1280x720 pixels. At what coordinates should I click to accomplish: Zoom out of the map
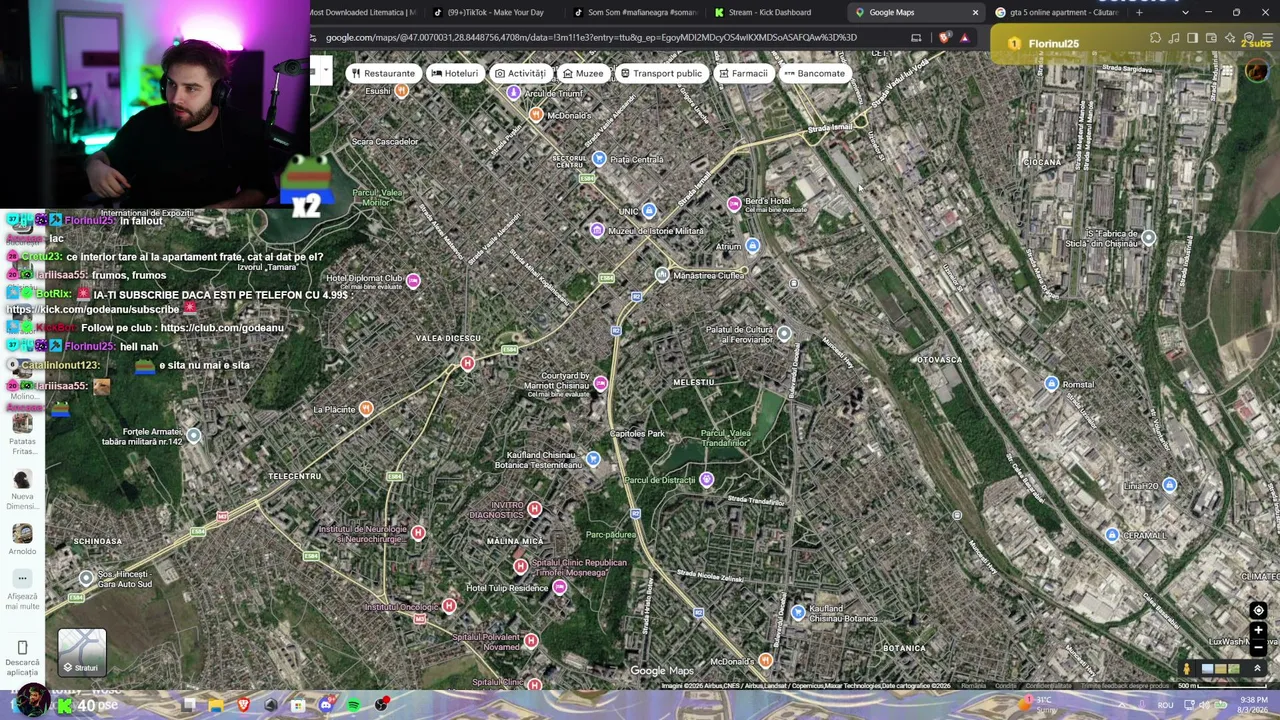click(1258, 648)
